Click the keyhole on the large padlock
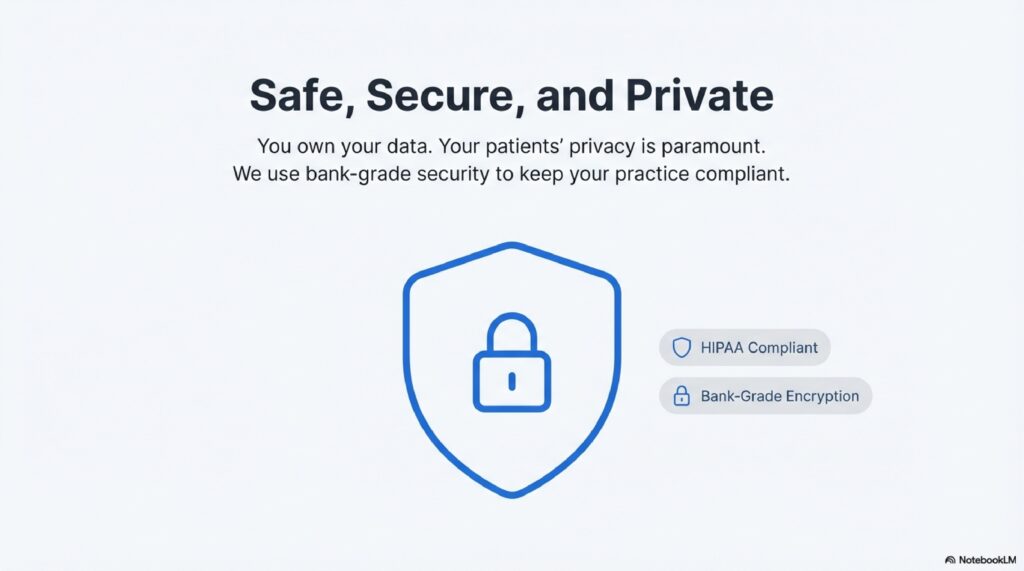The height and width of the screenshot is (571, 1024). click(511, 381)
